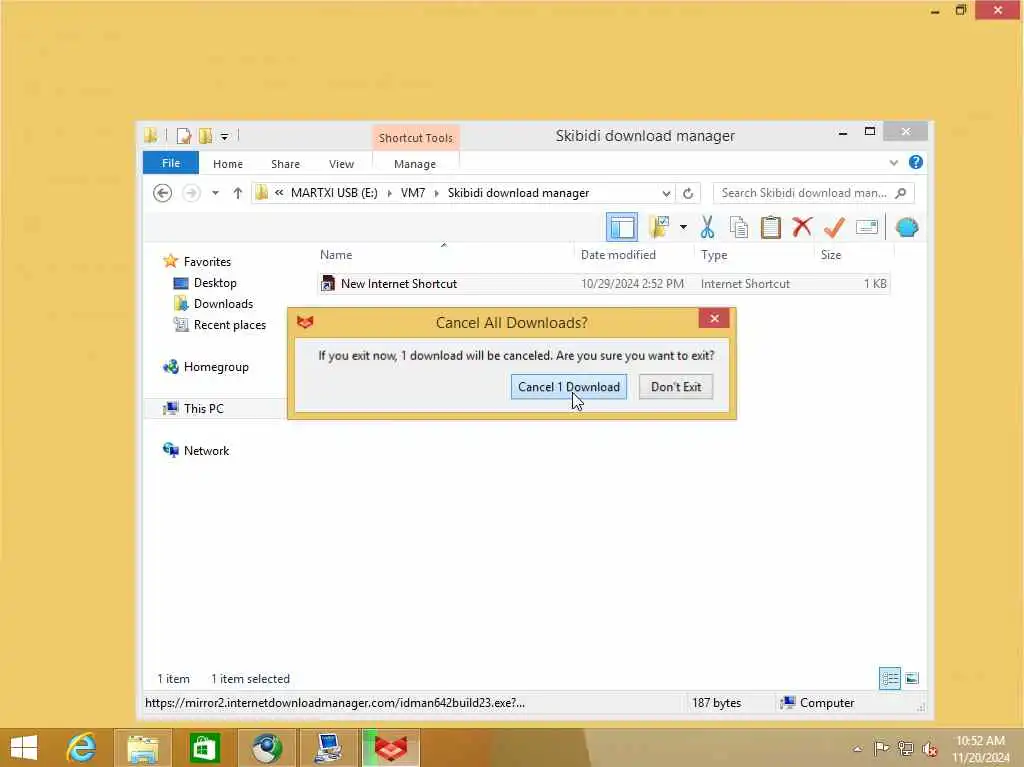
Task: Open Recent places in the navigation pane
Action: tap(229, 325)
